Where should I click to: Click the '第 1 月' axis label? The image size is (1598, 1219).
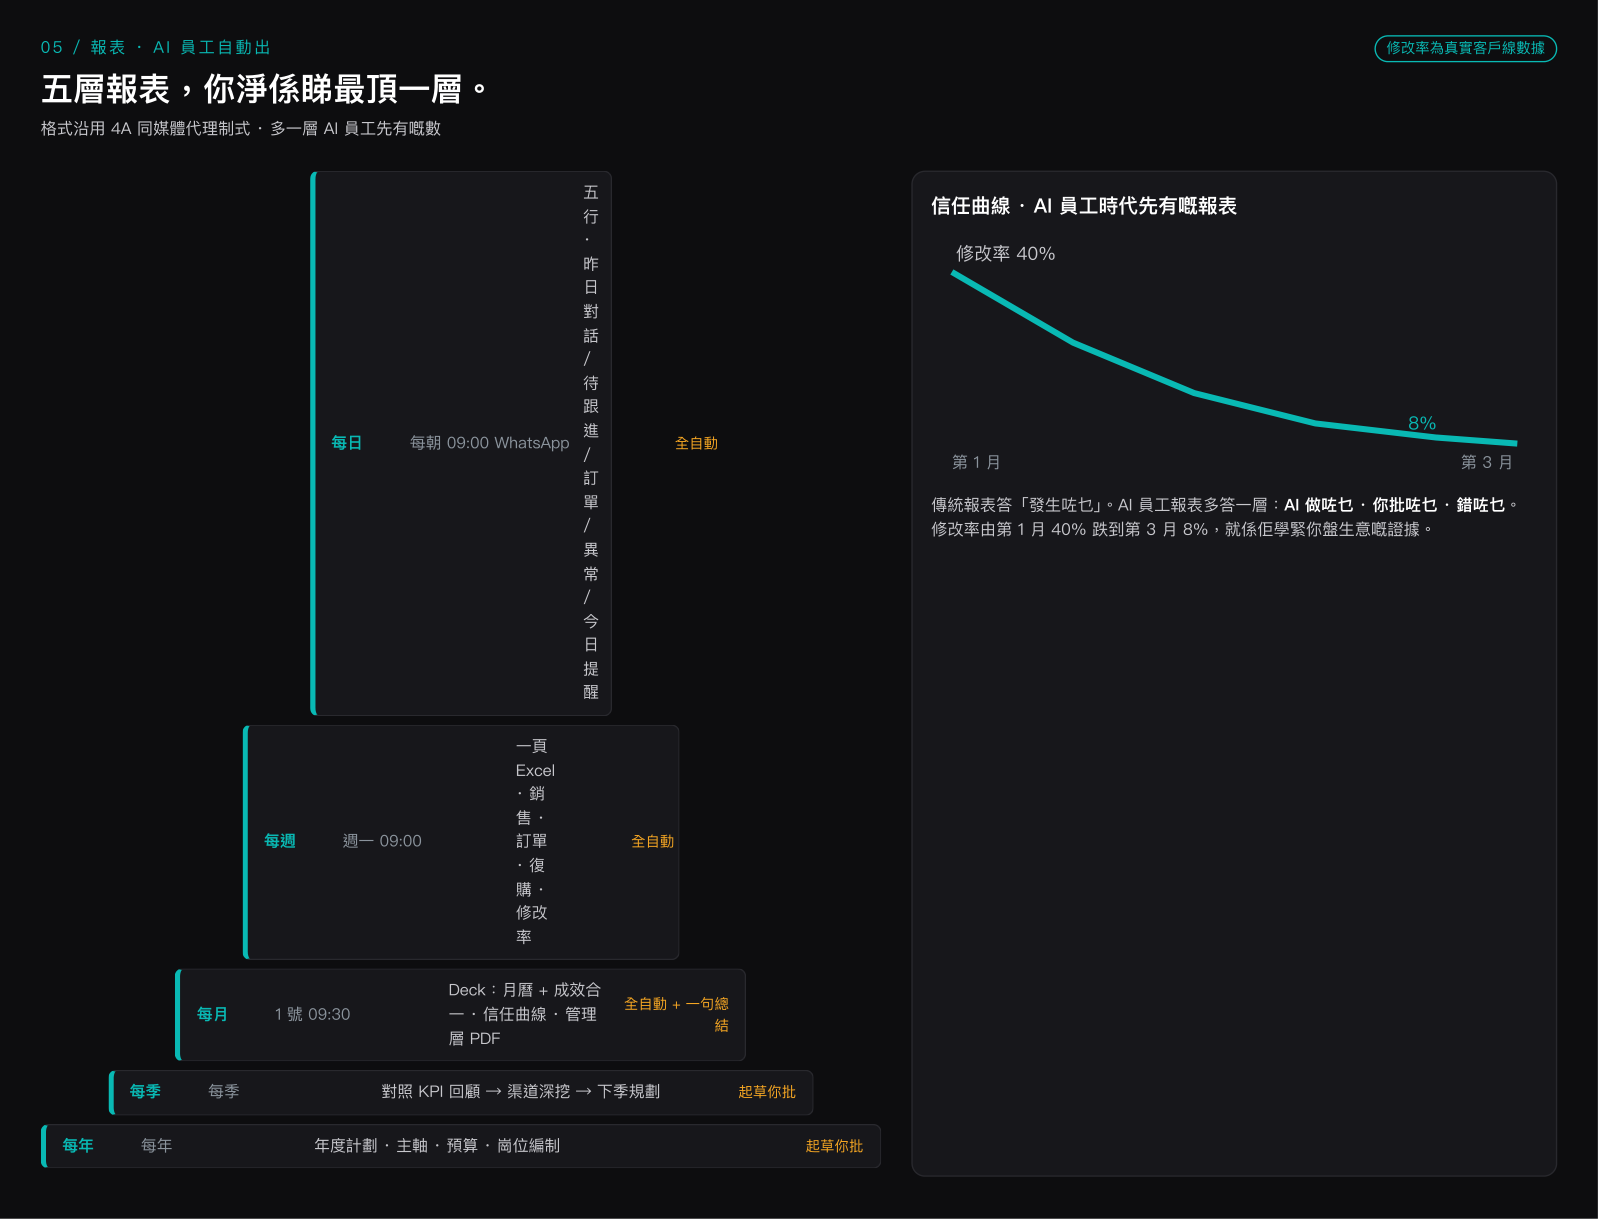pos(976,462)
